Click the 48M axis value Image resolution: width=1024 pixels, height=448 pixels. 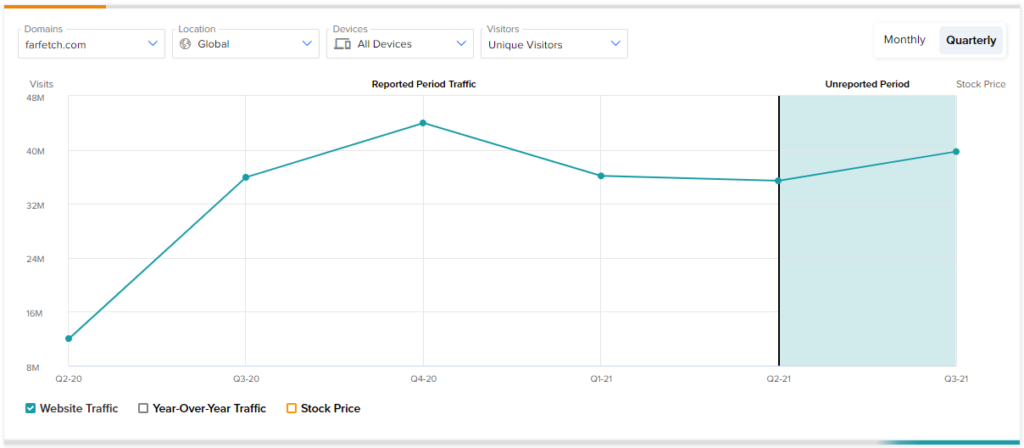(x=35, y=97)
